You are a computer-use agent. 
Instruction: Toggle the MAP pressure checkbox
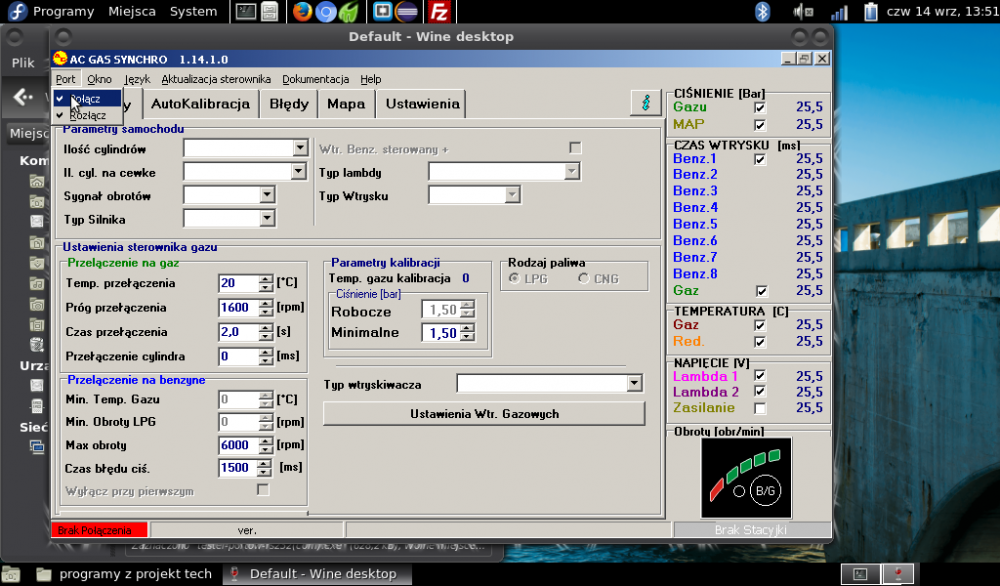tap(760, 125)
